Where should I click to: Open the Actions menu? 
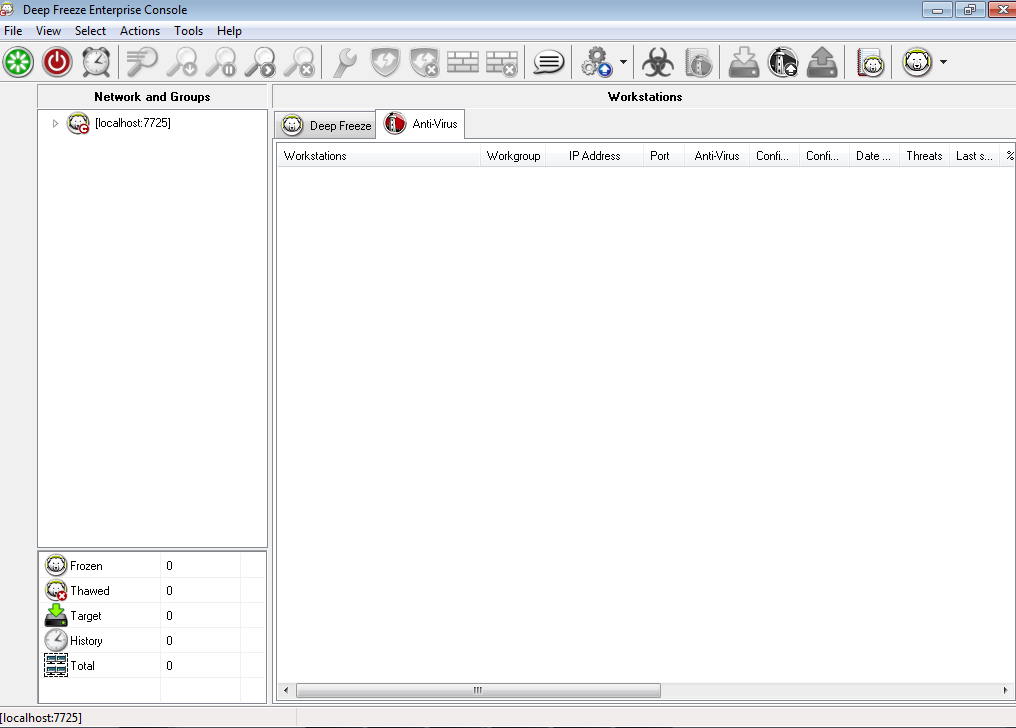point(140,31)
